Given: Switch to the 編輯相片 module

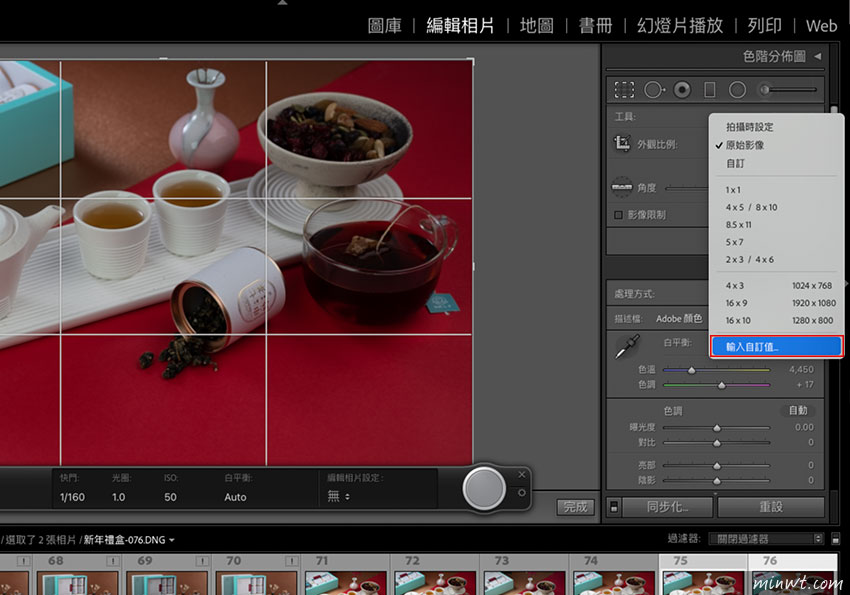Looking at the screenshot, I should click(460, 25).
